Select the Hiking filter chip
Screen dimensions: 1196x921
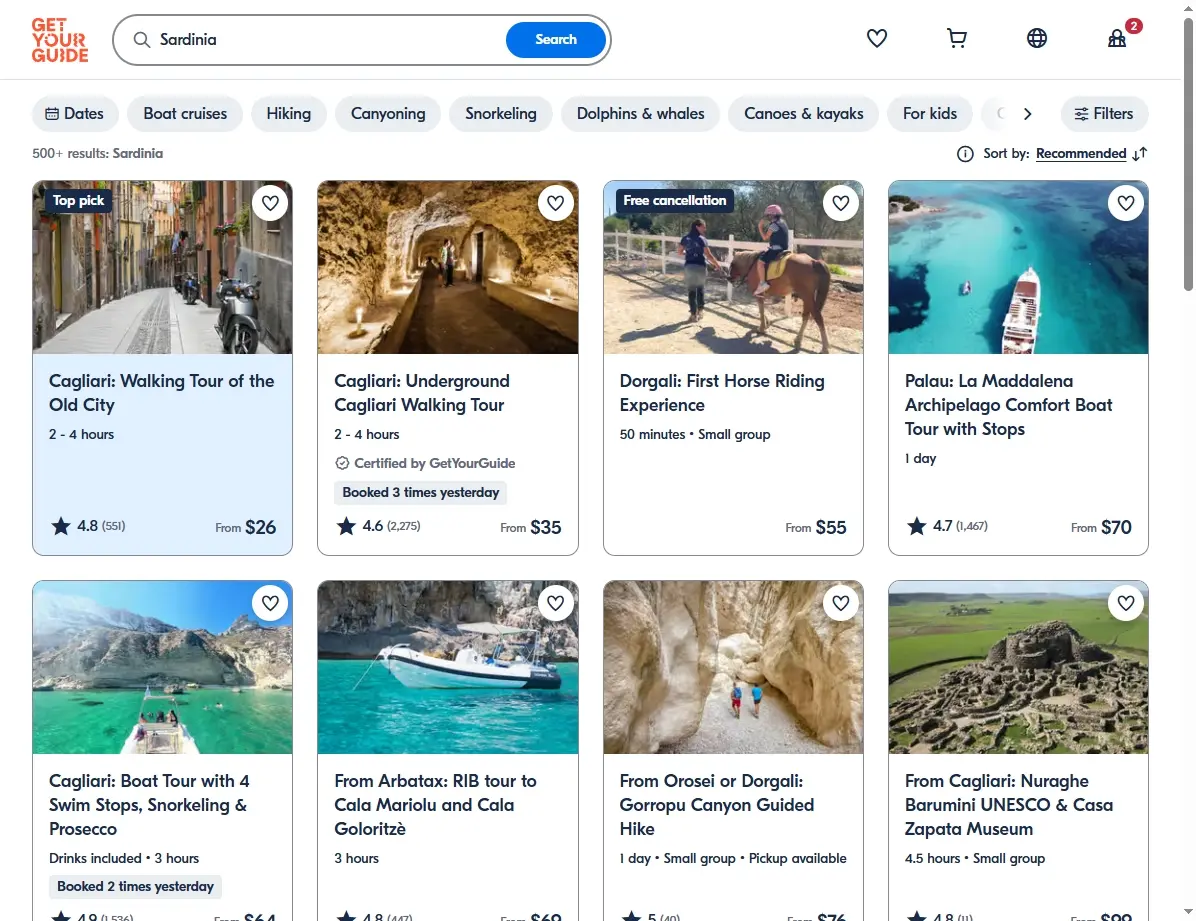click(x=289, y=114)
